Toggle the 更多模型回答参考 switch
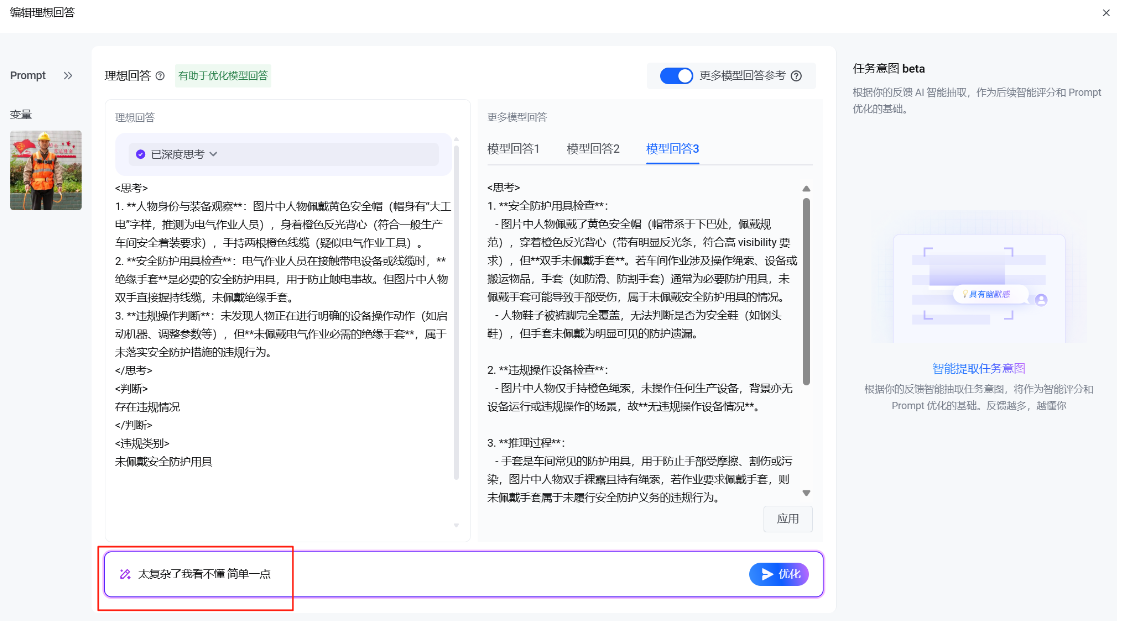 (x=676, y=75)
